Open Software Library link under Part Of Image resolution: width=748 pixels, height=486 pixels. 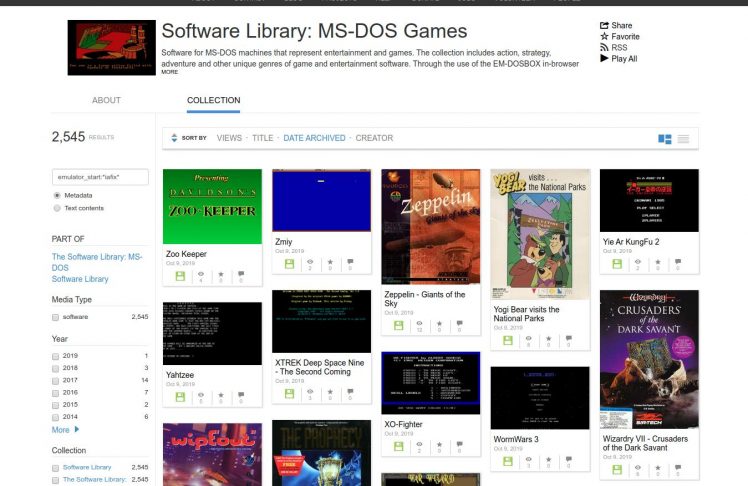[x=80, y=279]
